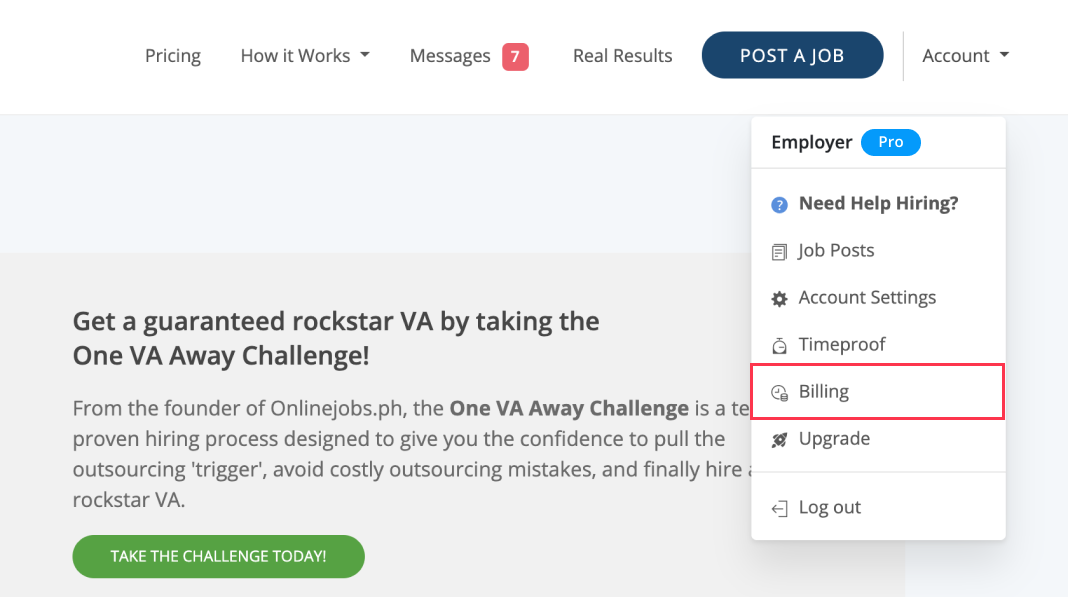1068x597 pixels.
Task: Click the bold One VA Away Challenge paragraph text
Action: click(x=569, y=409)
